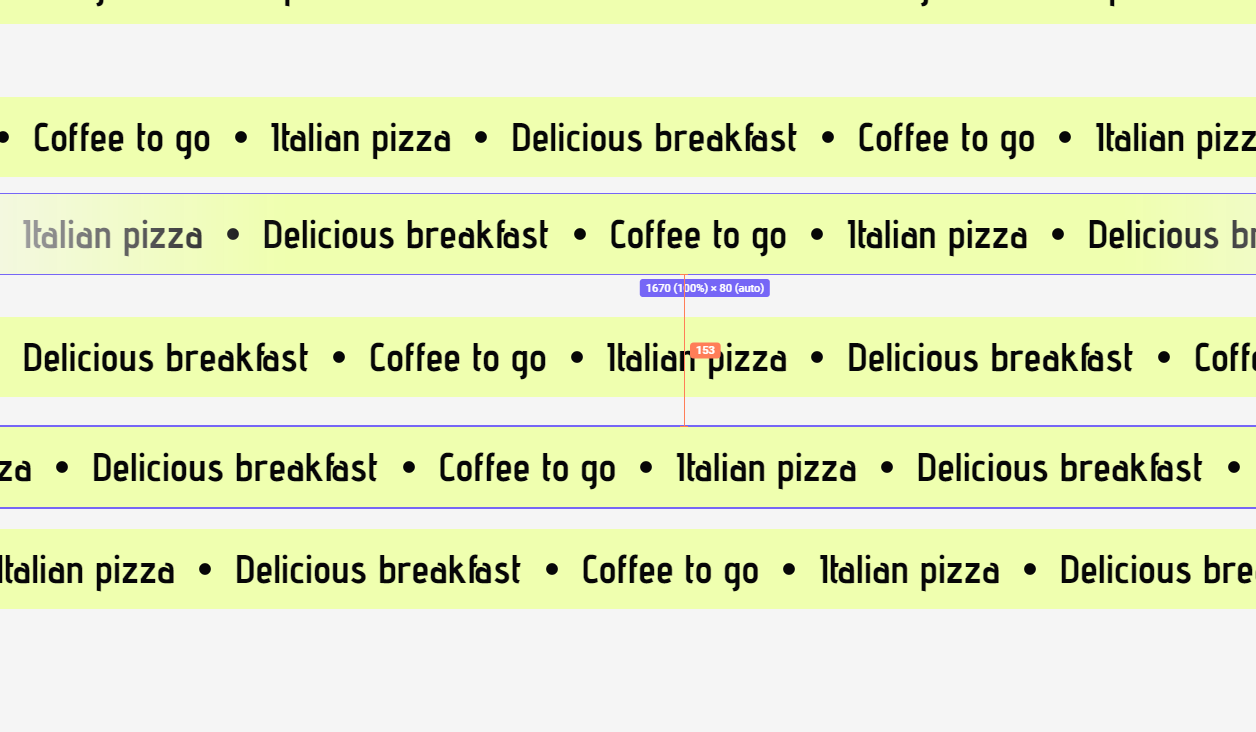Click rightmost "Delicious breakfast" in 153-badge ticker row
The image size is (1256, 732).
990,358
